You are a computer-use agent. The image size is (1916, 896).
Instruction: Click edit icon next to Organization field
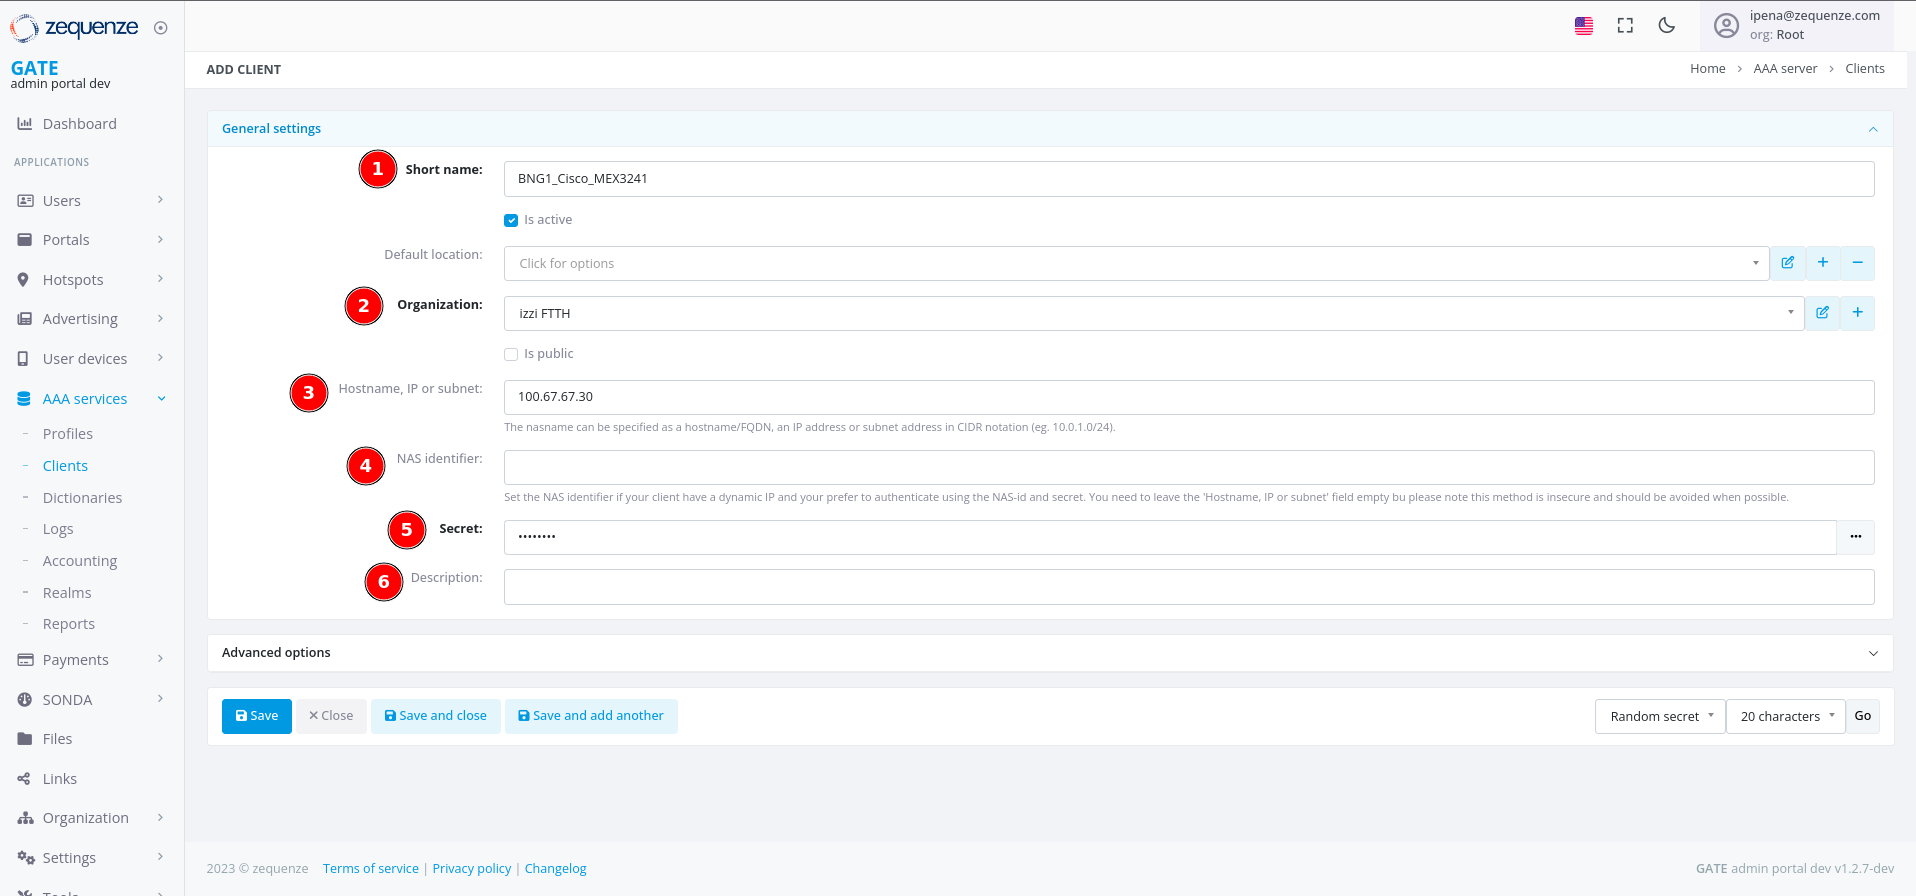1822,313
